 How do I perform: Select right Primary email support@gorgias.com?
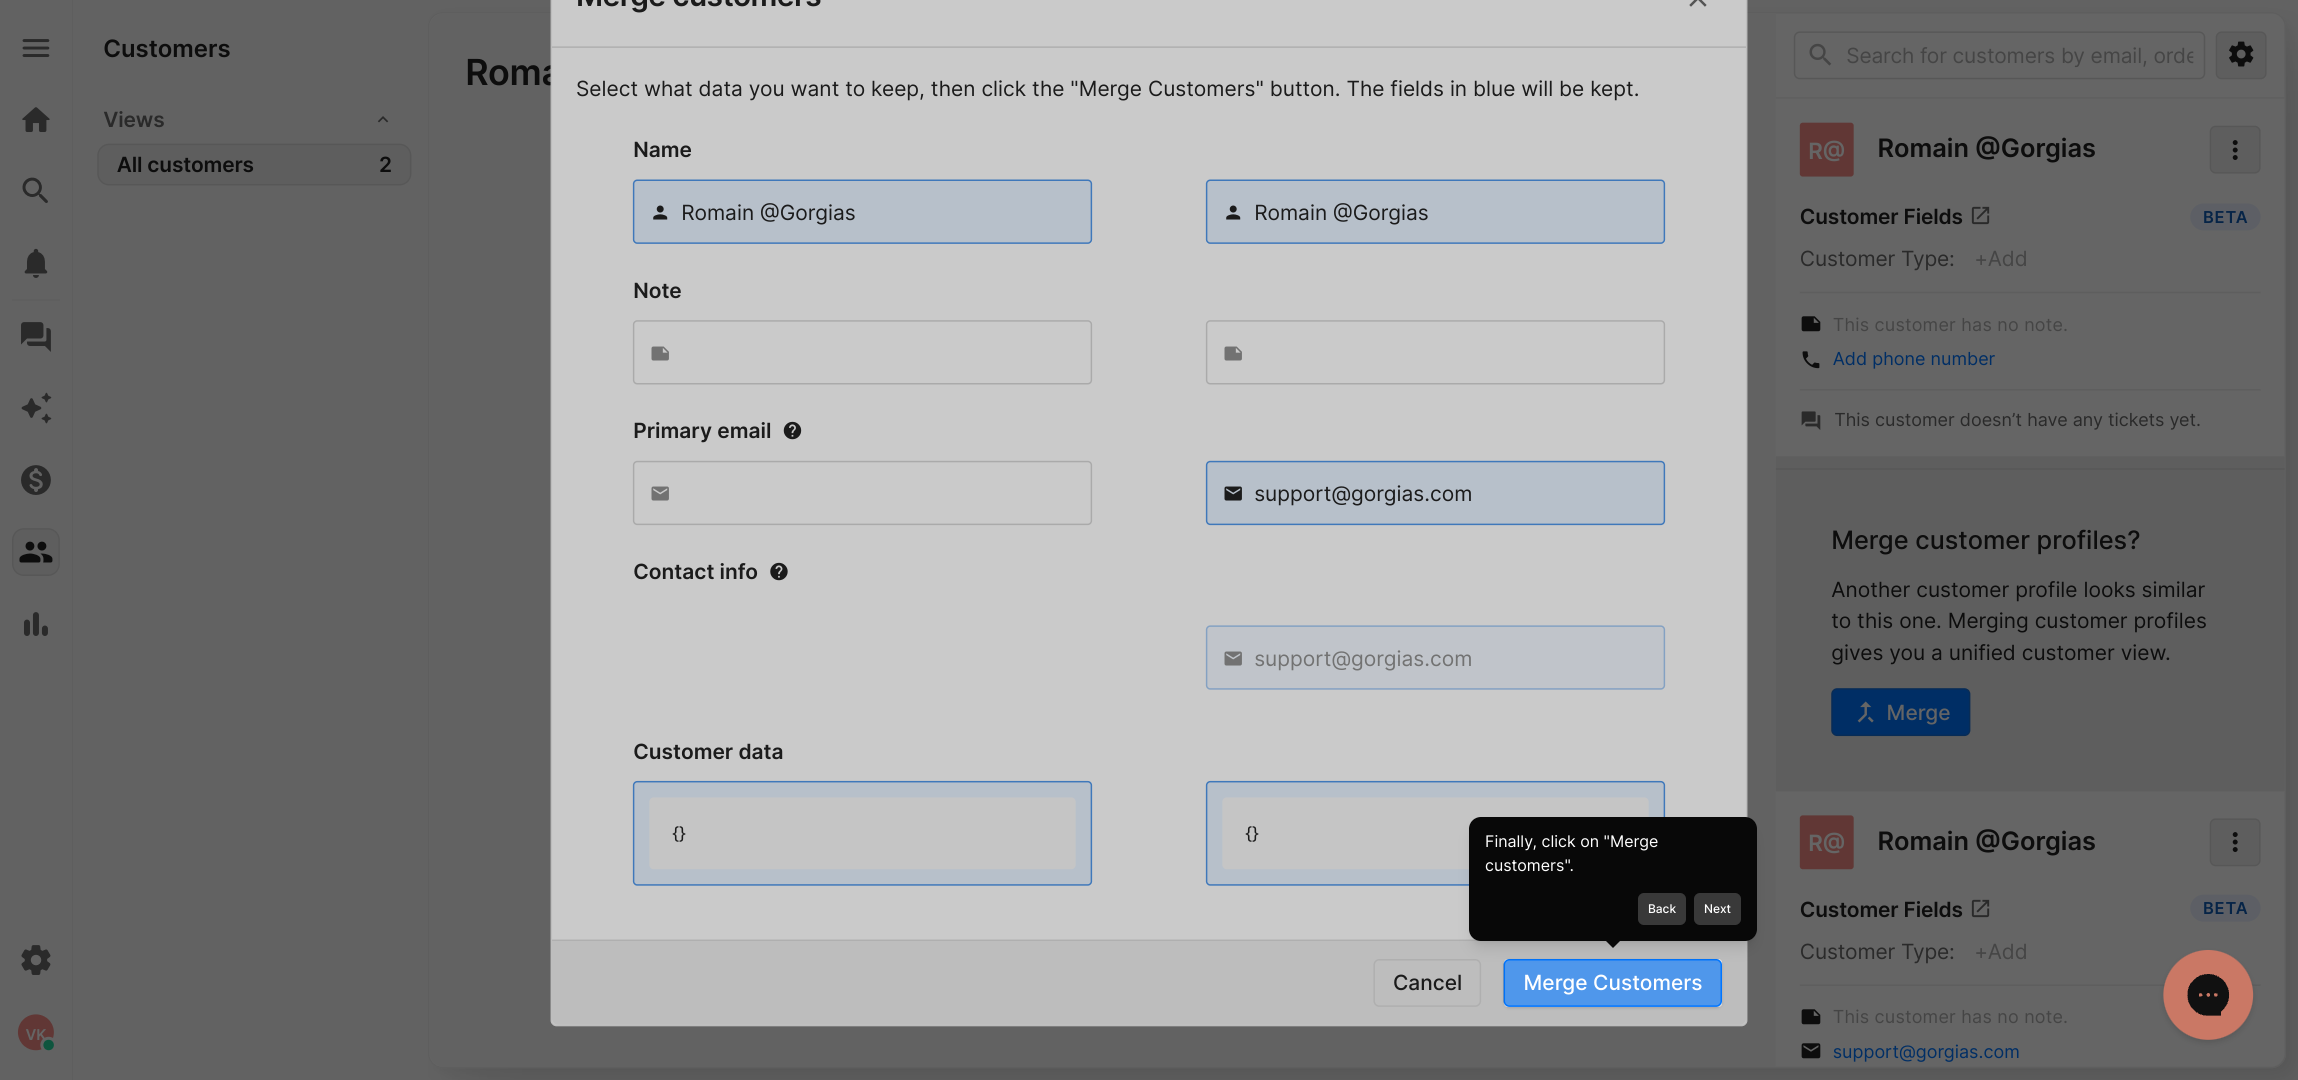[x=1435, y=493]
